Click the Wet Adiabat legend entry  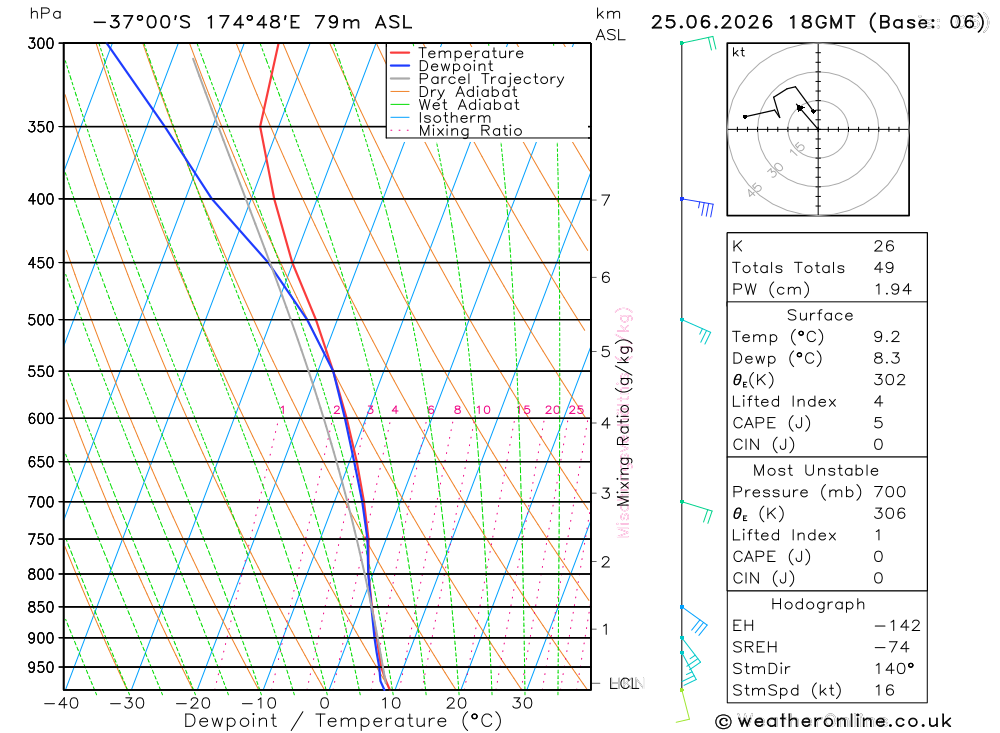455,105
